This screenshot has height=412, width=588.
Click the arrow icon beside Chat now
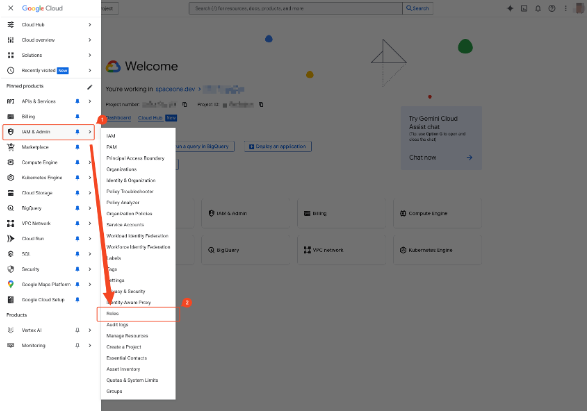pyautogui.click(x=469, y=157)
